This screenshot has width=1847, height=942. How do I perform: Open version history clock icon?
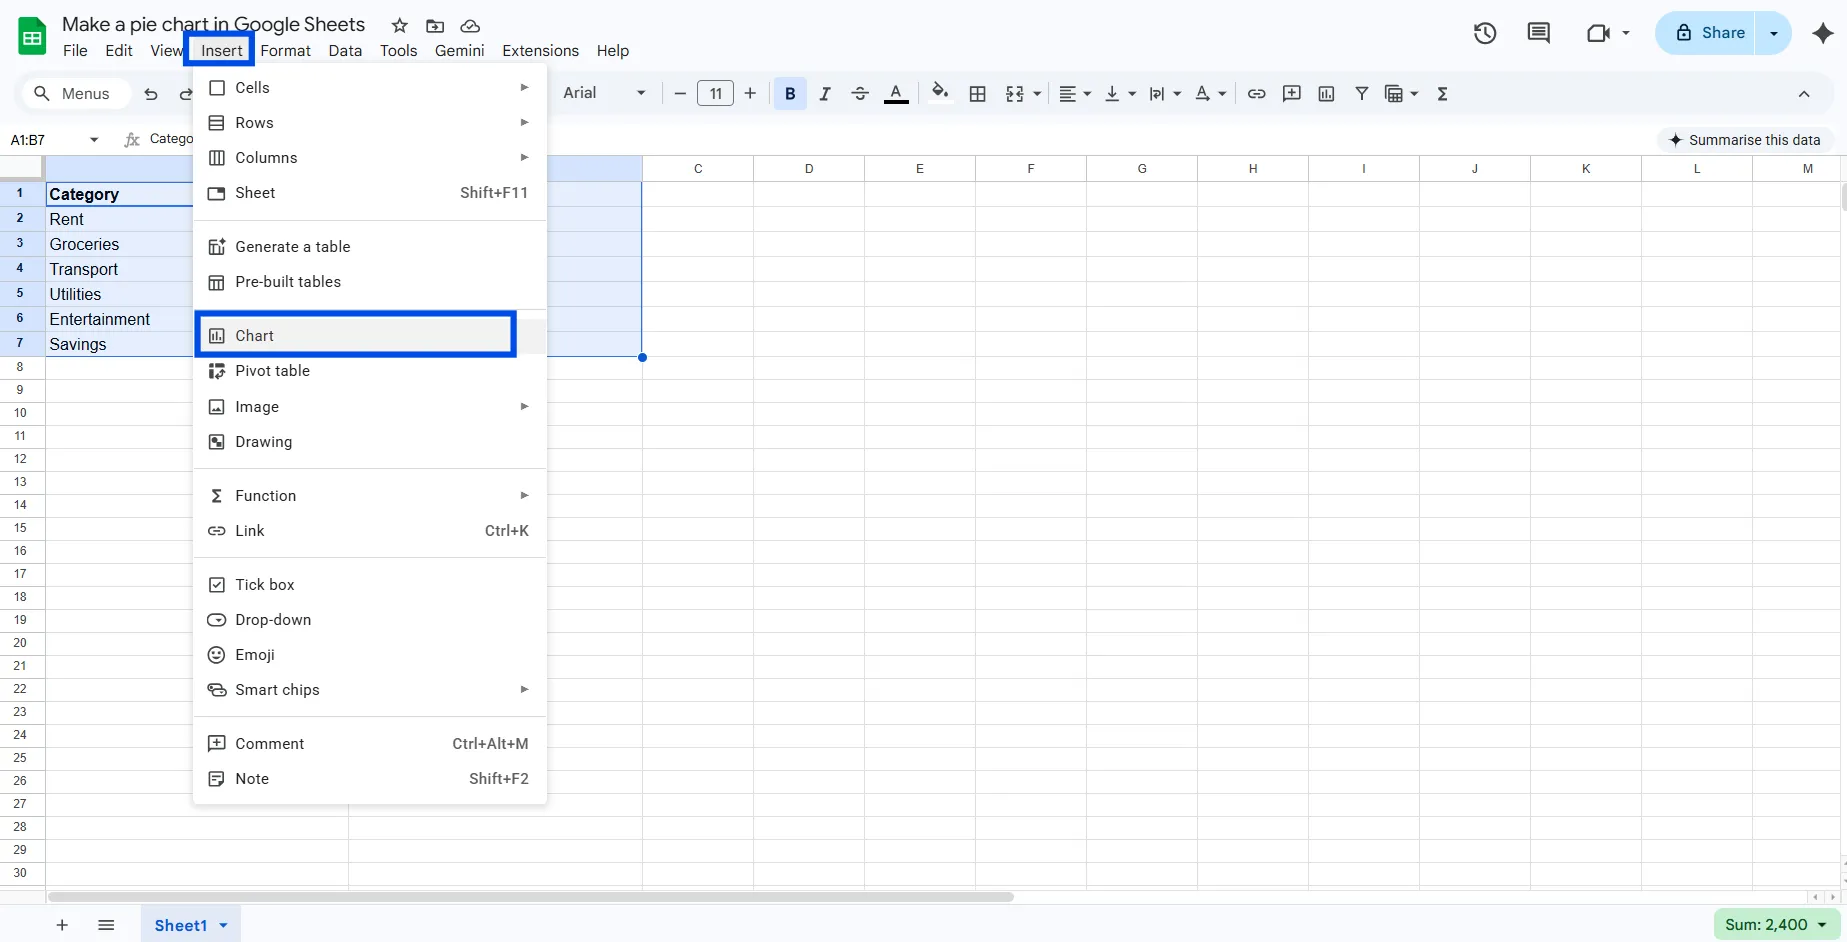[1485, 33]
